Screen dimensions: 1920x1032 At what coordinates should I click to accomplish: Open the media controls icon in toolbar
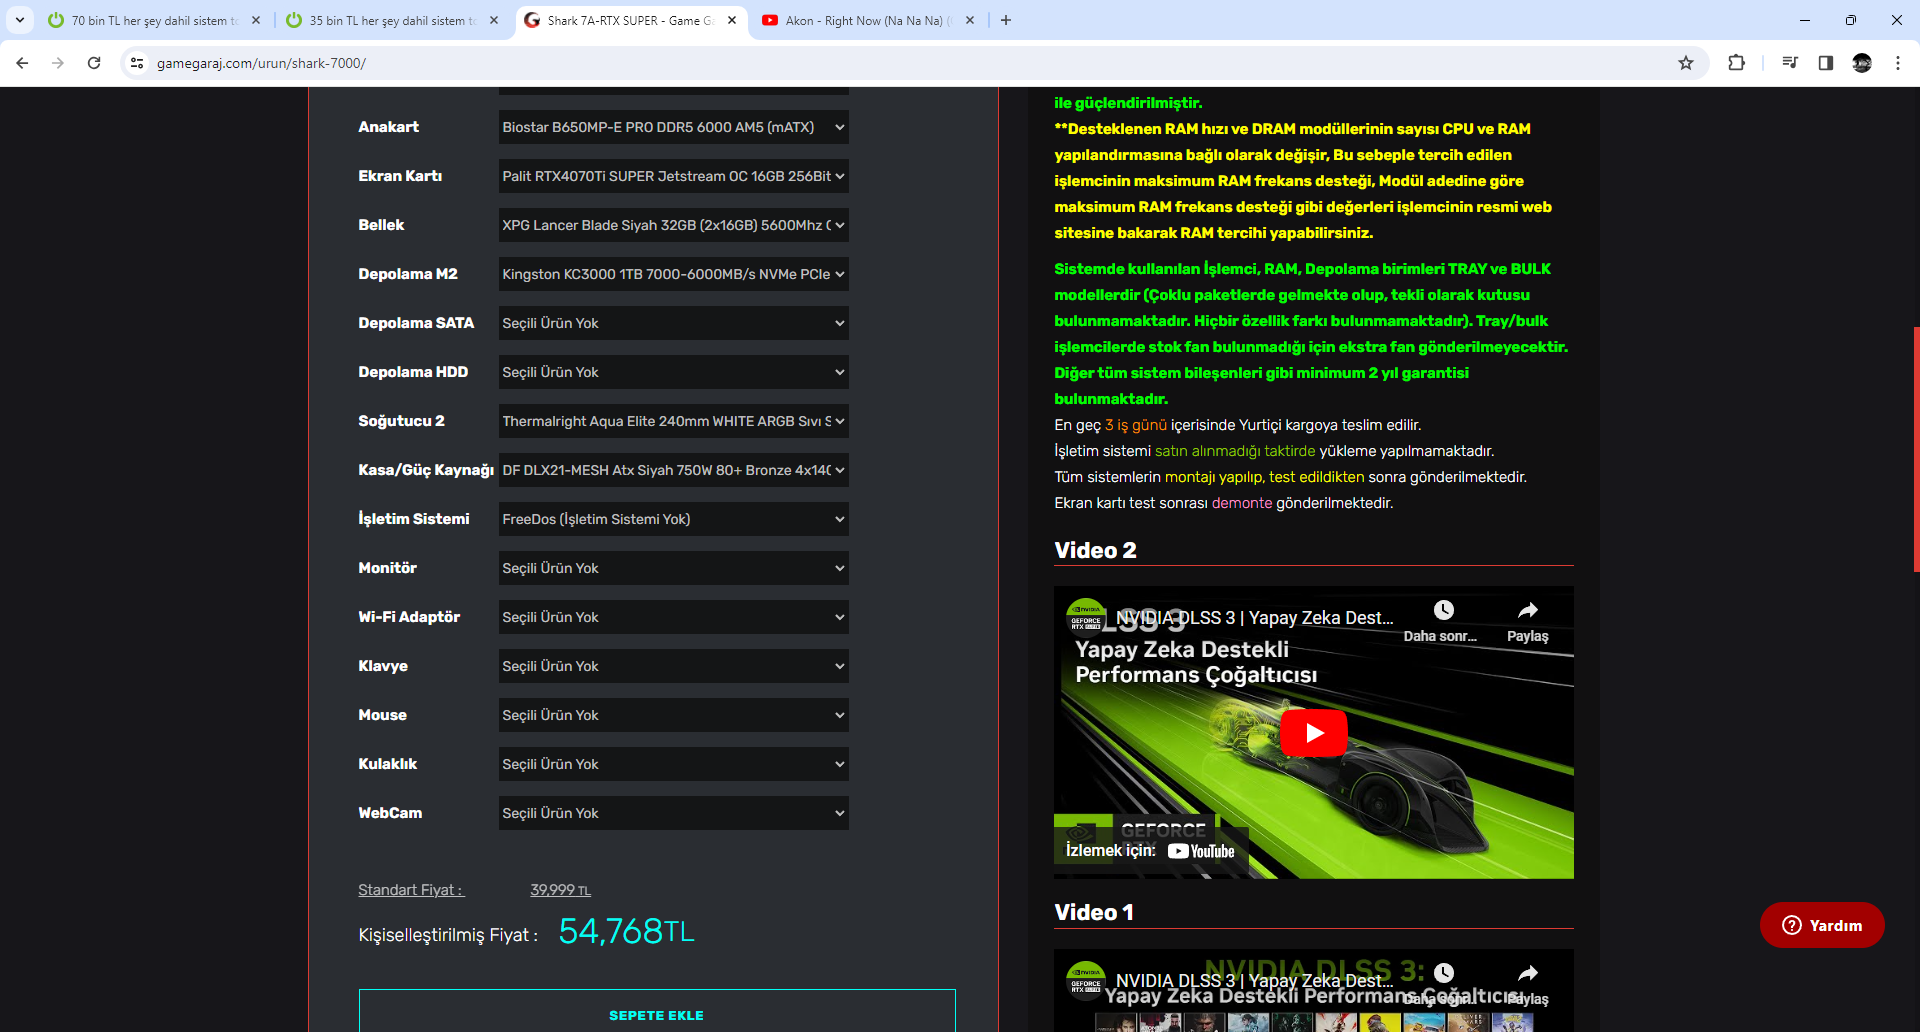coord(1790,63)
